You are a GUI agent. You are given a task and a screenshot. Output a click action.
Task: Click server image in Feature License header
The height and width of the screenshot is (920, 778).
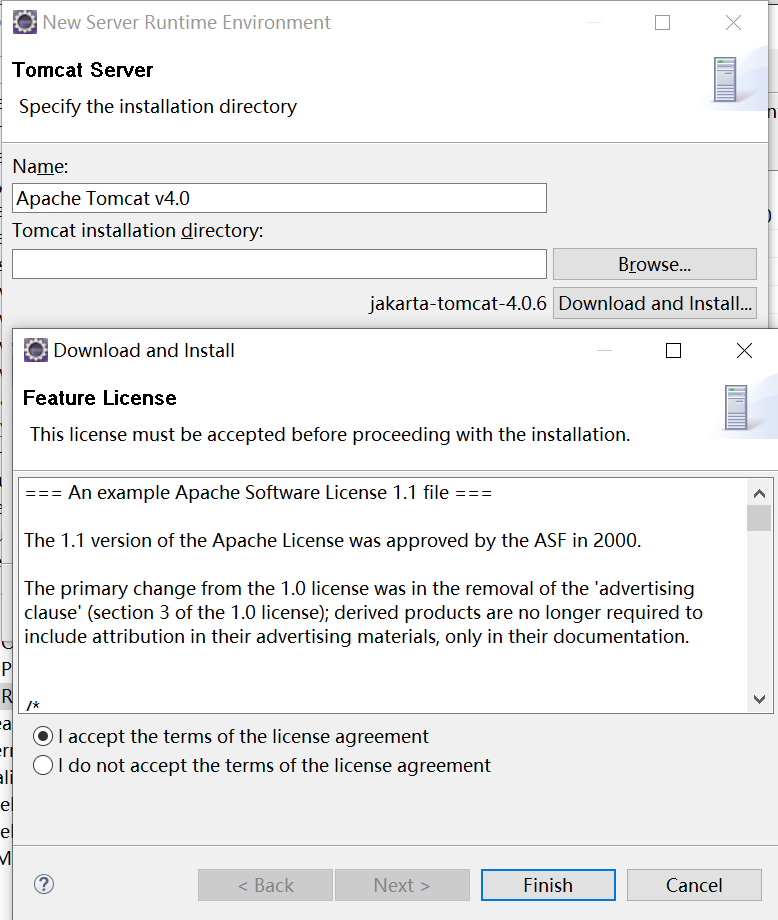[x=736, y=407]
